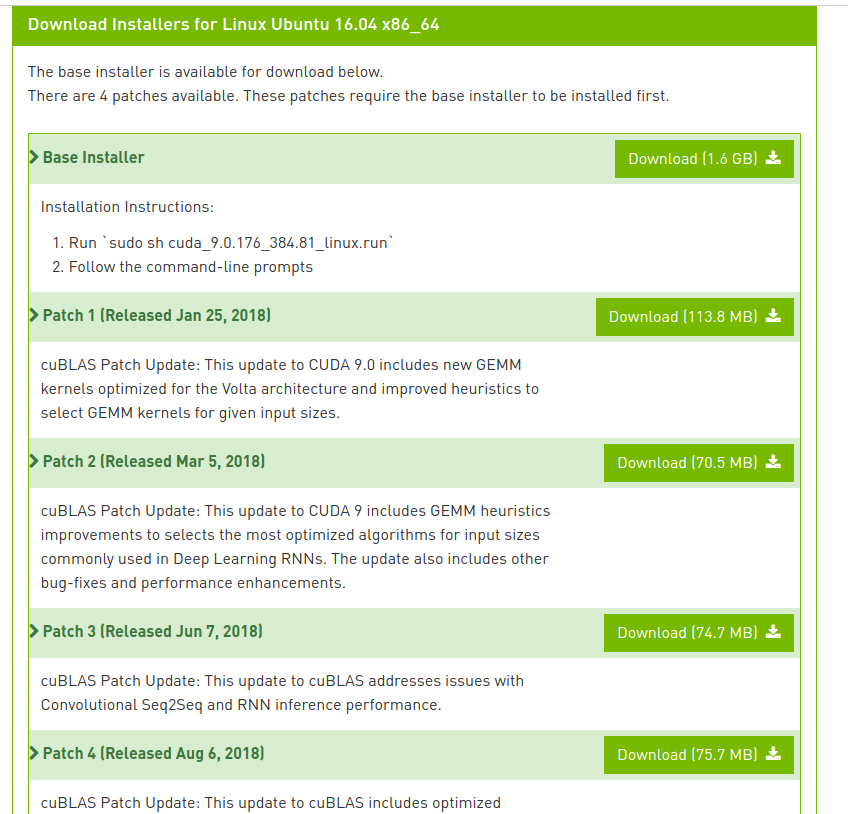848x814 pixels.
Task: Toggle the Patch 3 chevron arrow
Action: tap(34, 631)
